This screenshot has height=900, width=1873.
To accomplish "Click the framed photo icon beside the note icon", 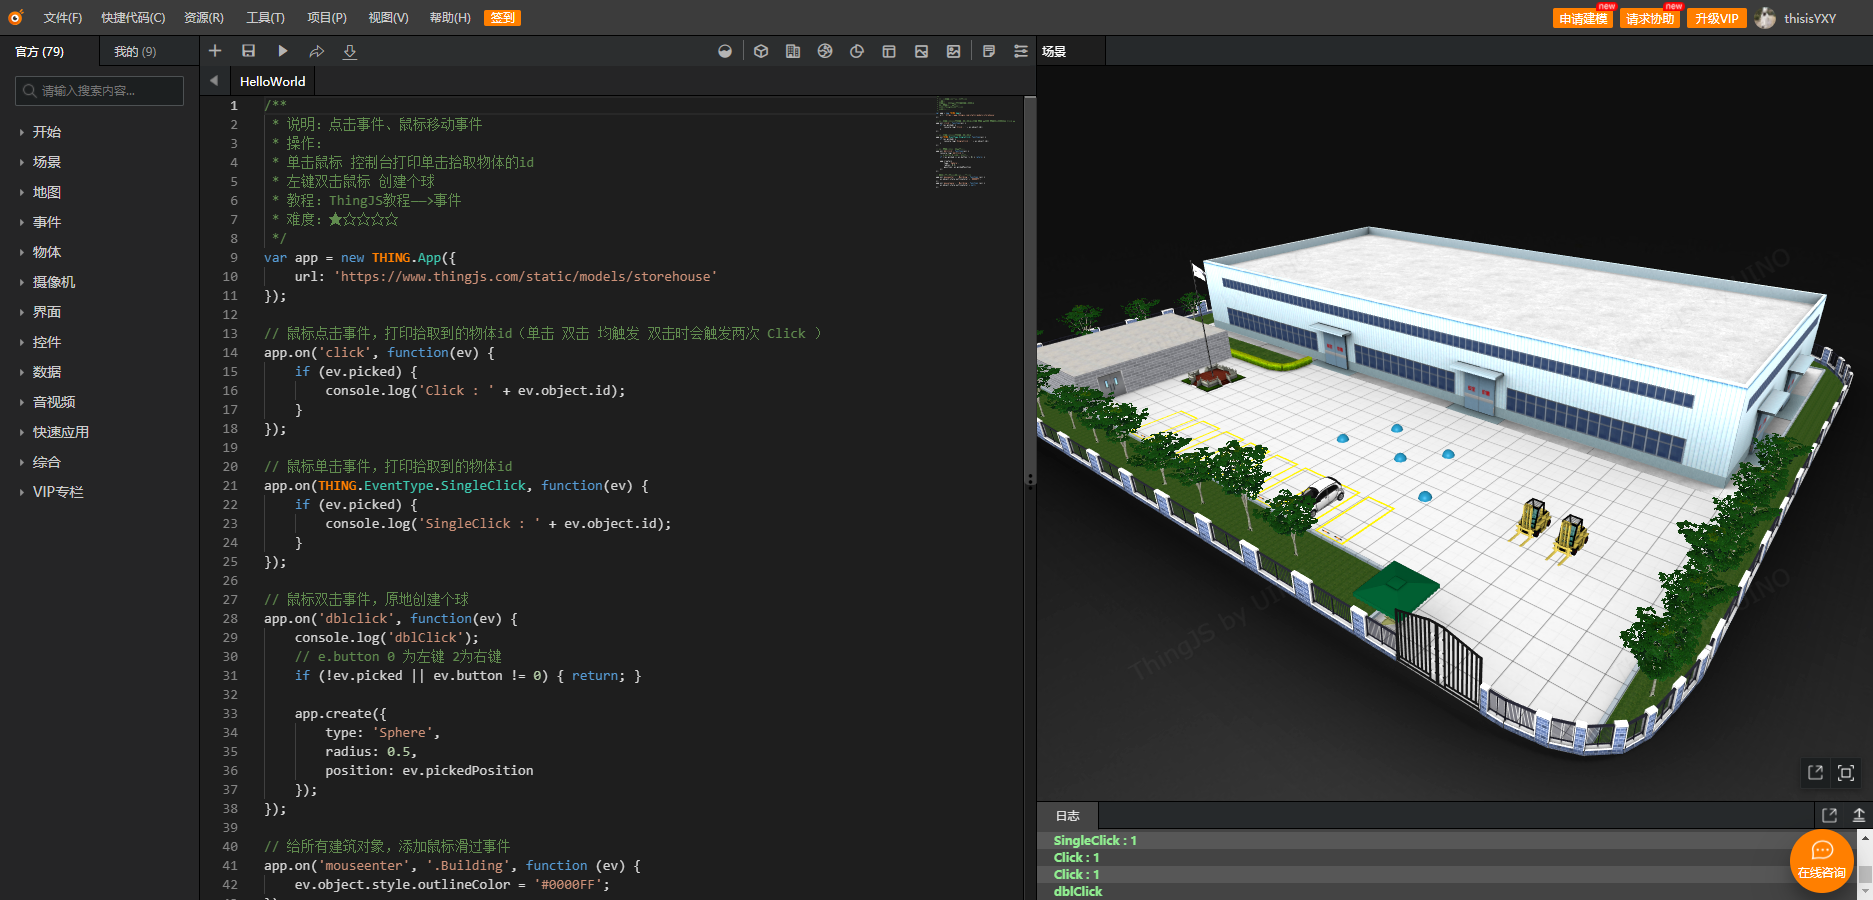I will [954, 51].
